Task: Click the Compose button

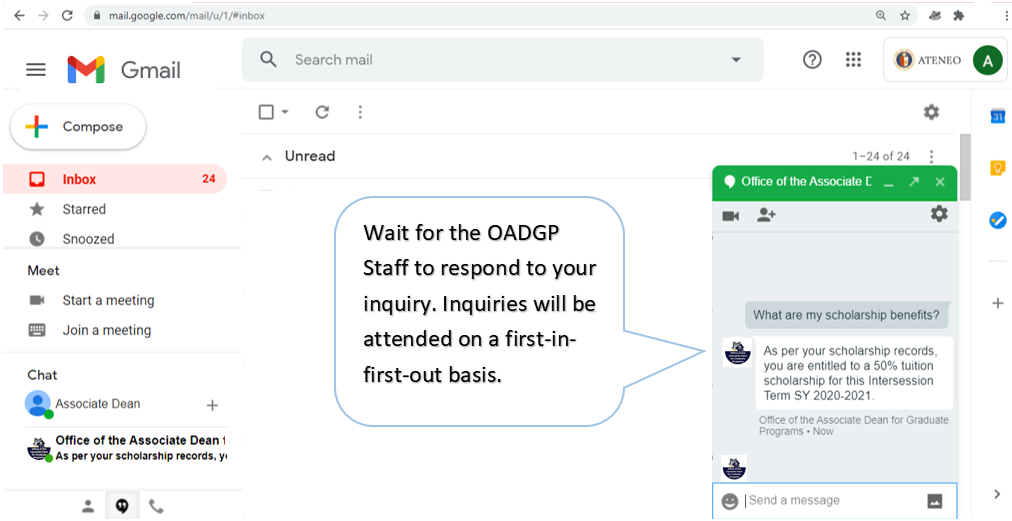Action: [x=78, y=127]
